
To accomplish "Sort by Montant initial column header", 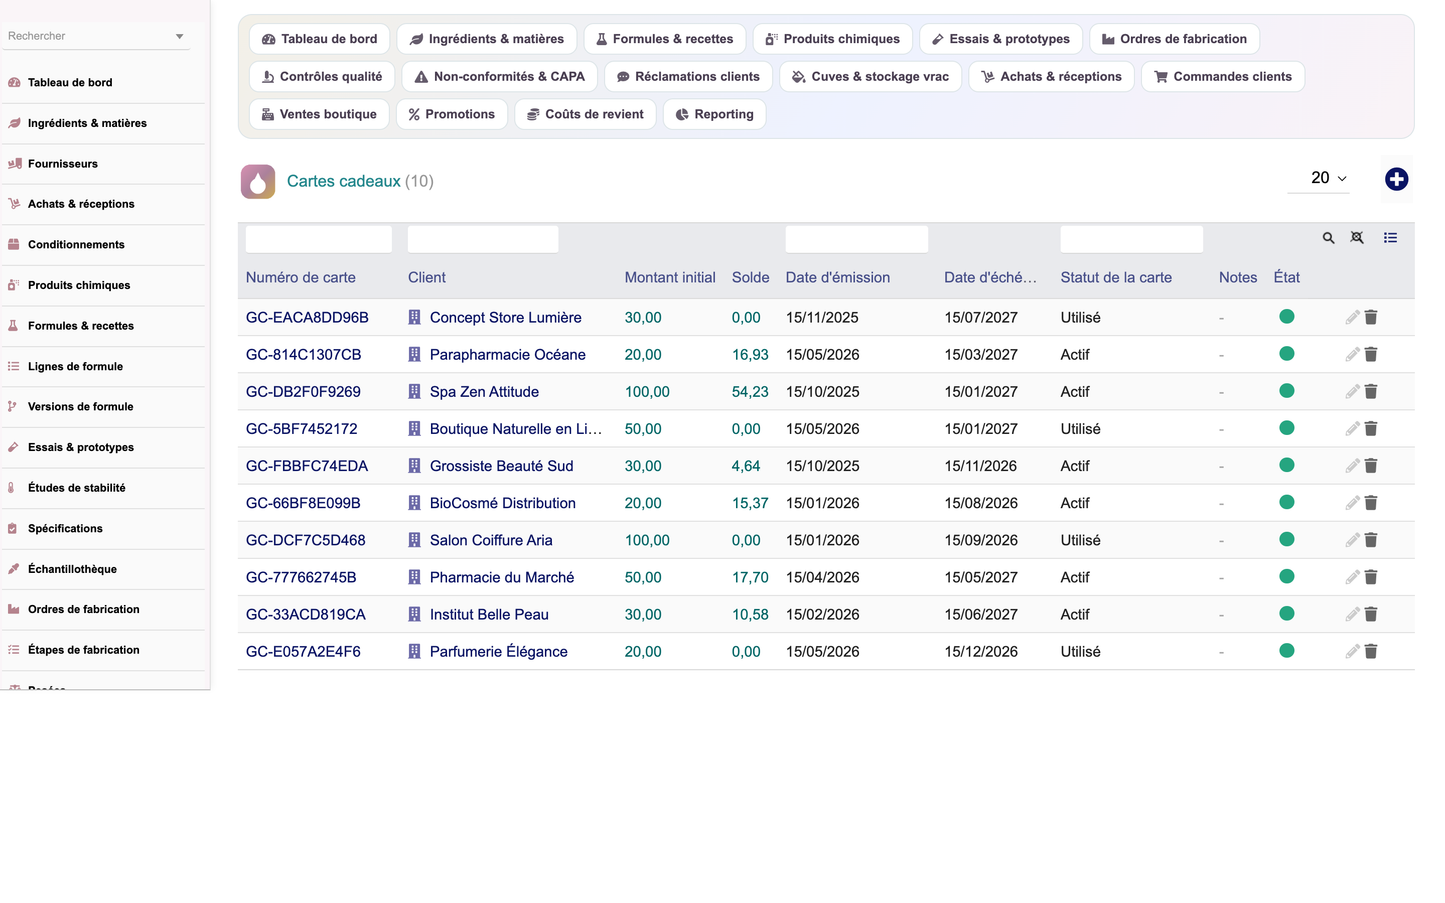I will (x=670, y=278).
